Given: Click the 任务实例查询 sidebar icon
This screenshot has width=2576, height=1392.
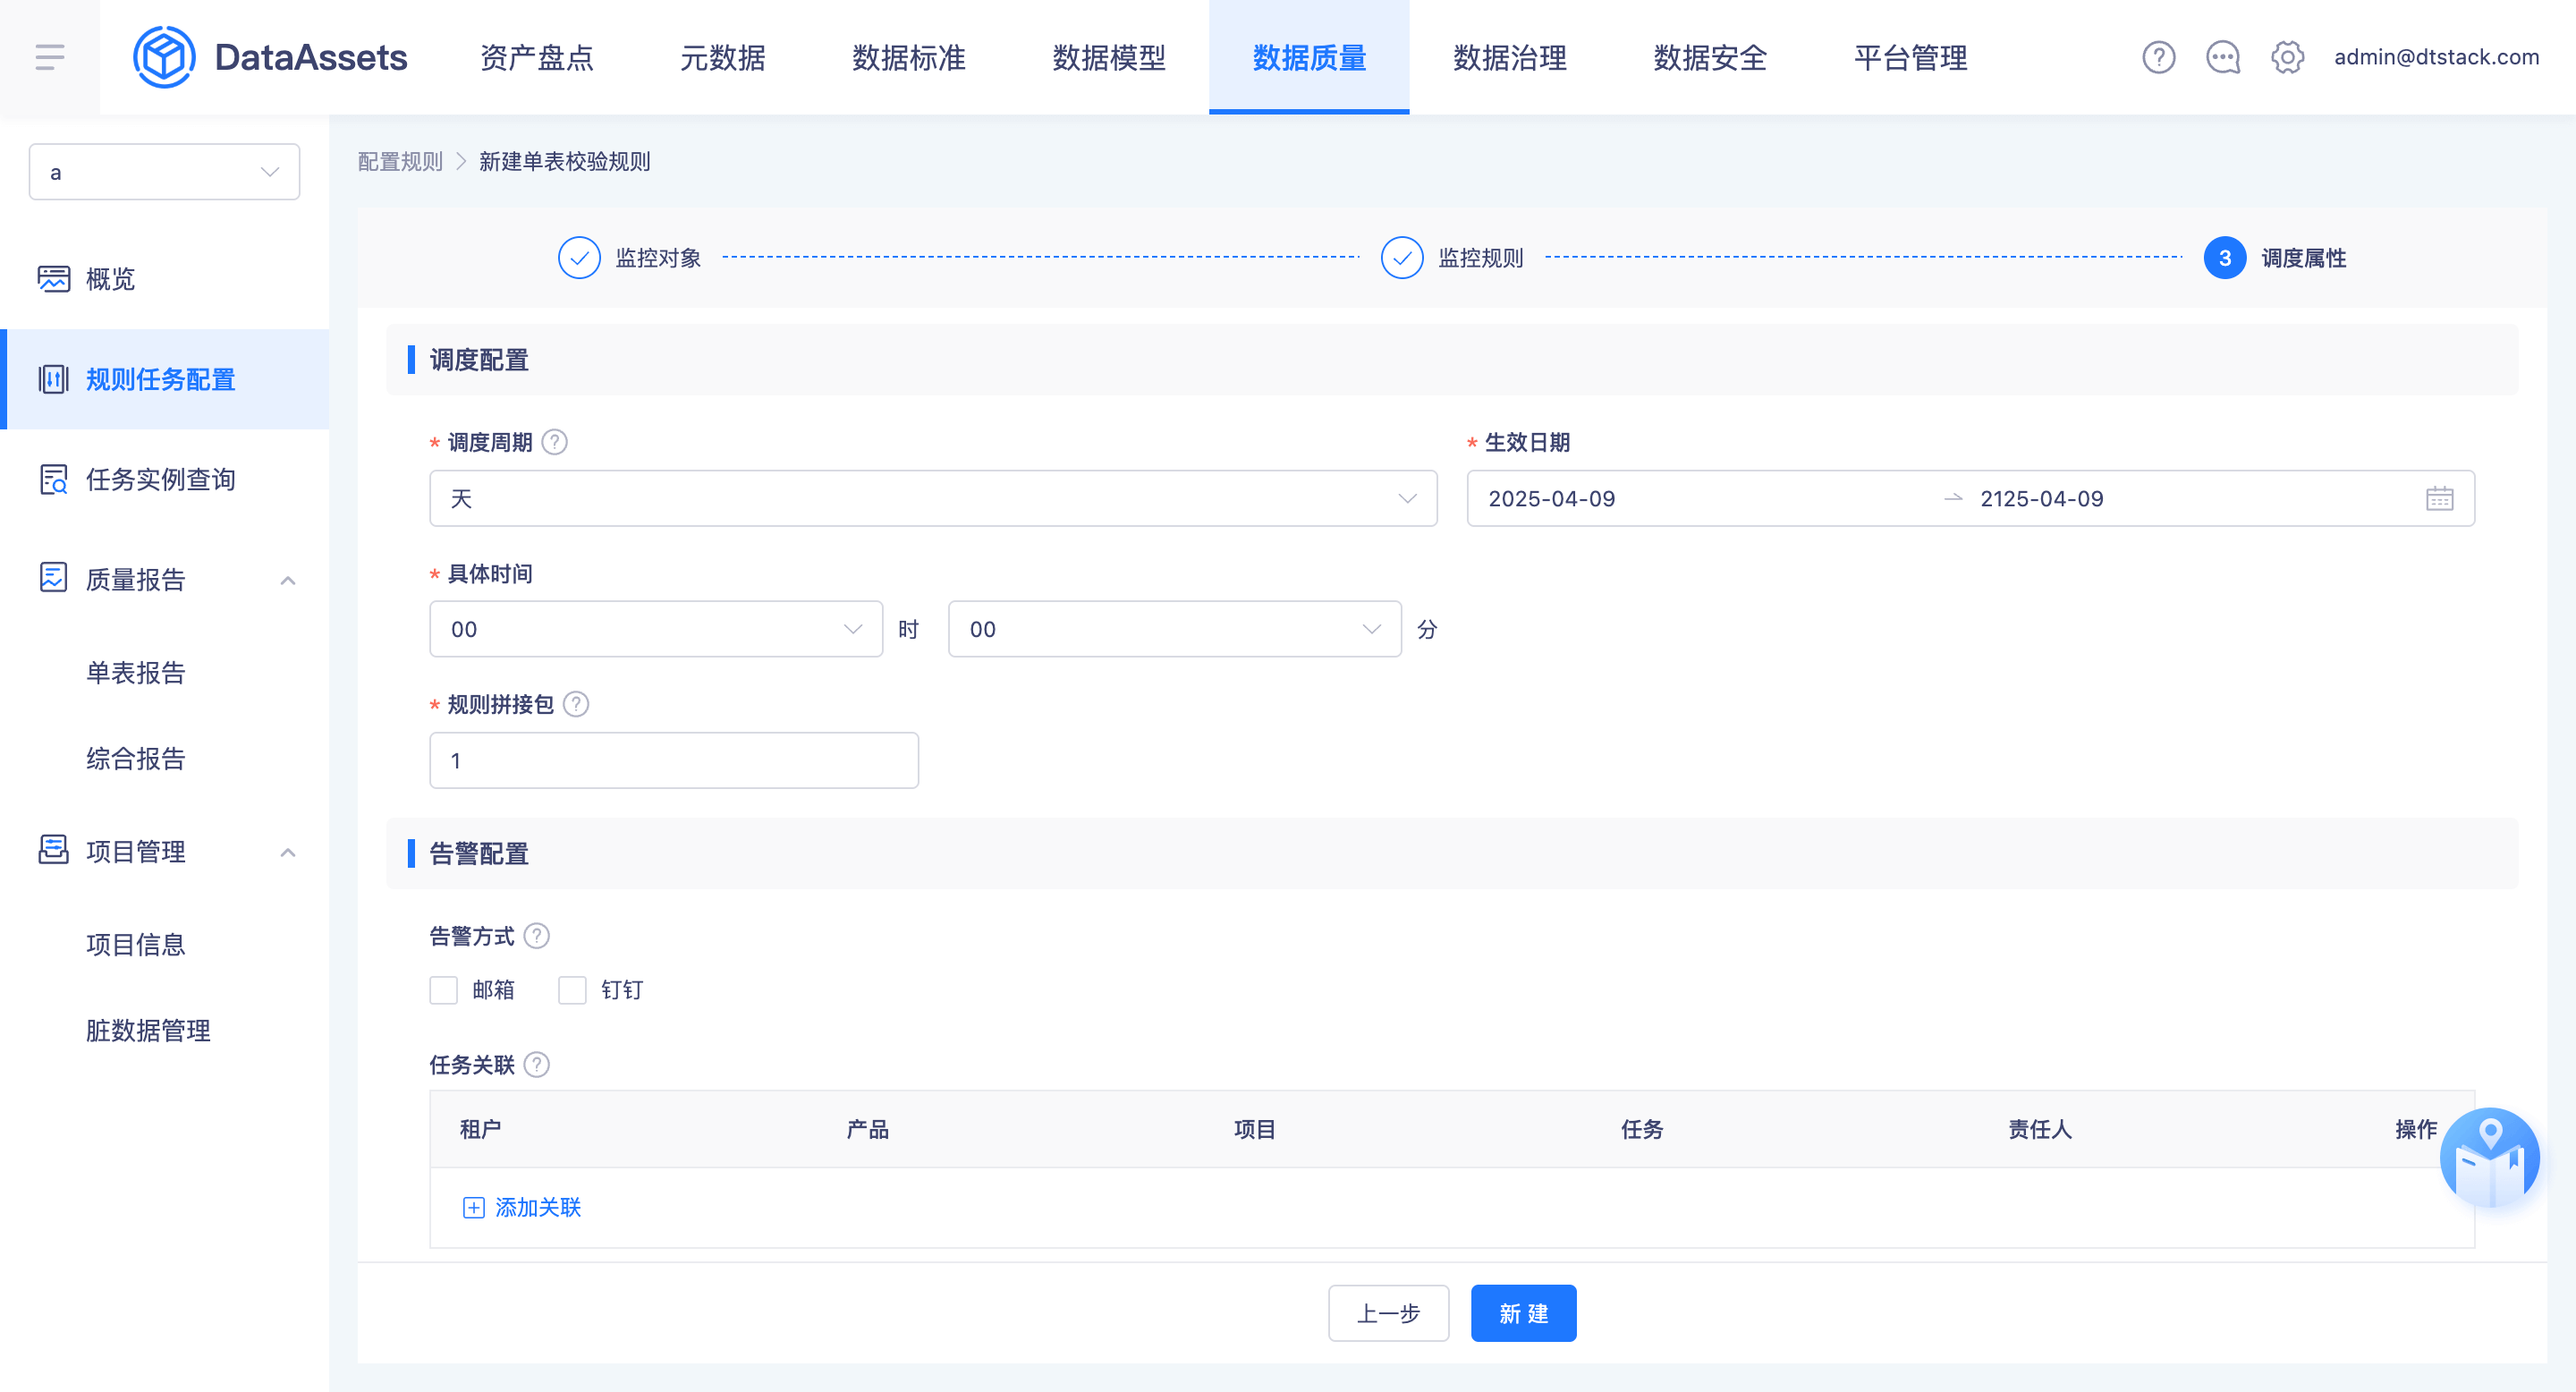Looking at the screenshot, I should point(54,479).
